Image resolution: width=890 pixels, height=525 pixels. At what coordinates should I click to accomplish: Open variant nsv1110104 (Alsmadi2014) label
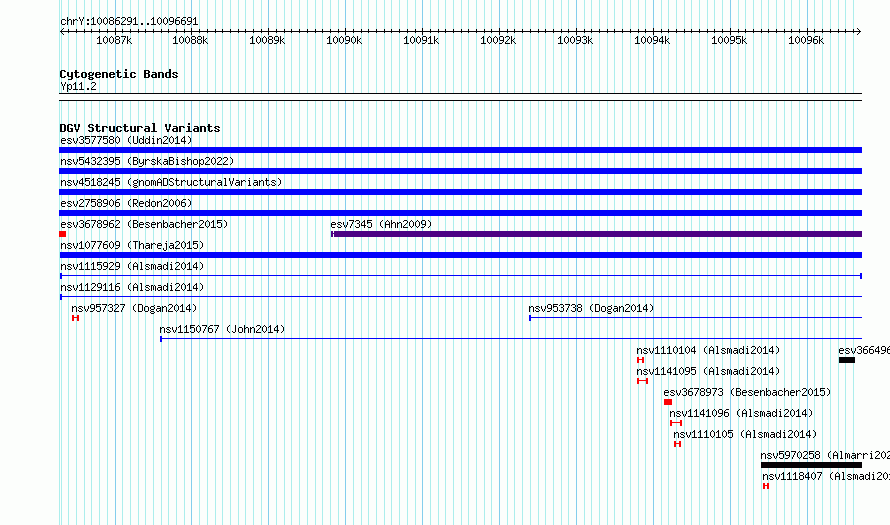pyautogui.click(x=708, y=350)
